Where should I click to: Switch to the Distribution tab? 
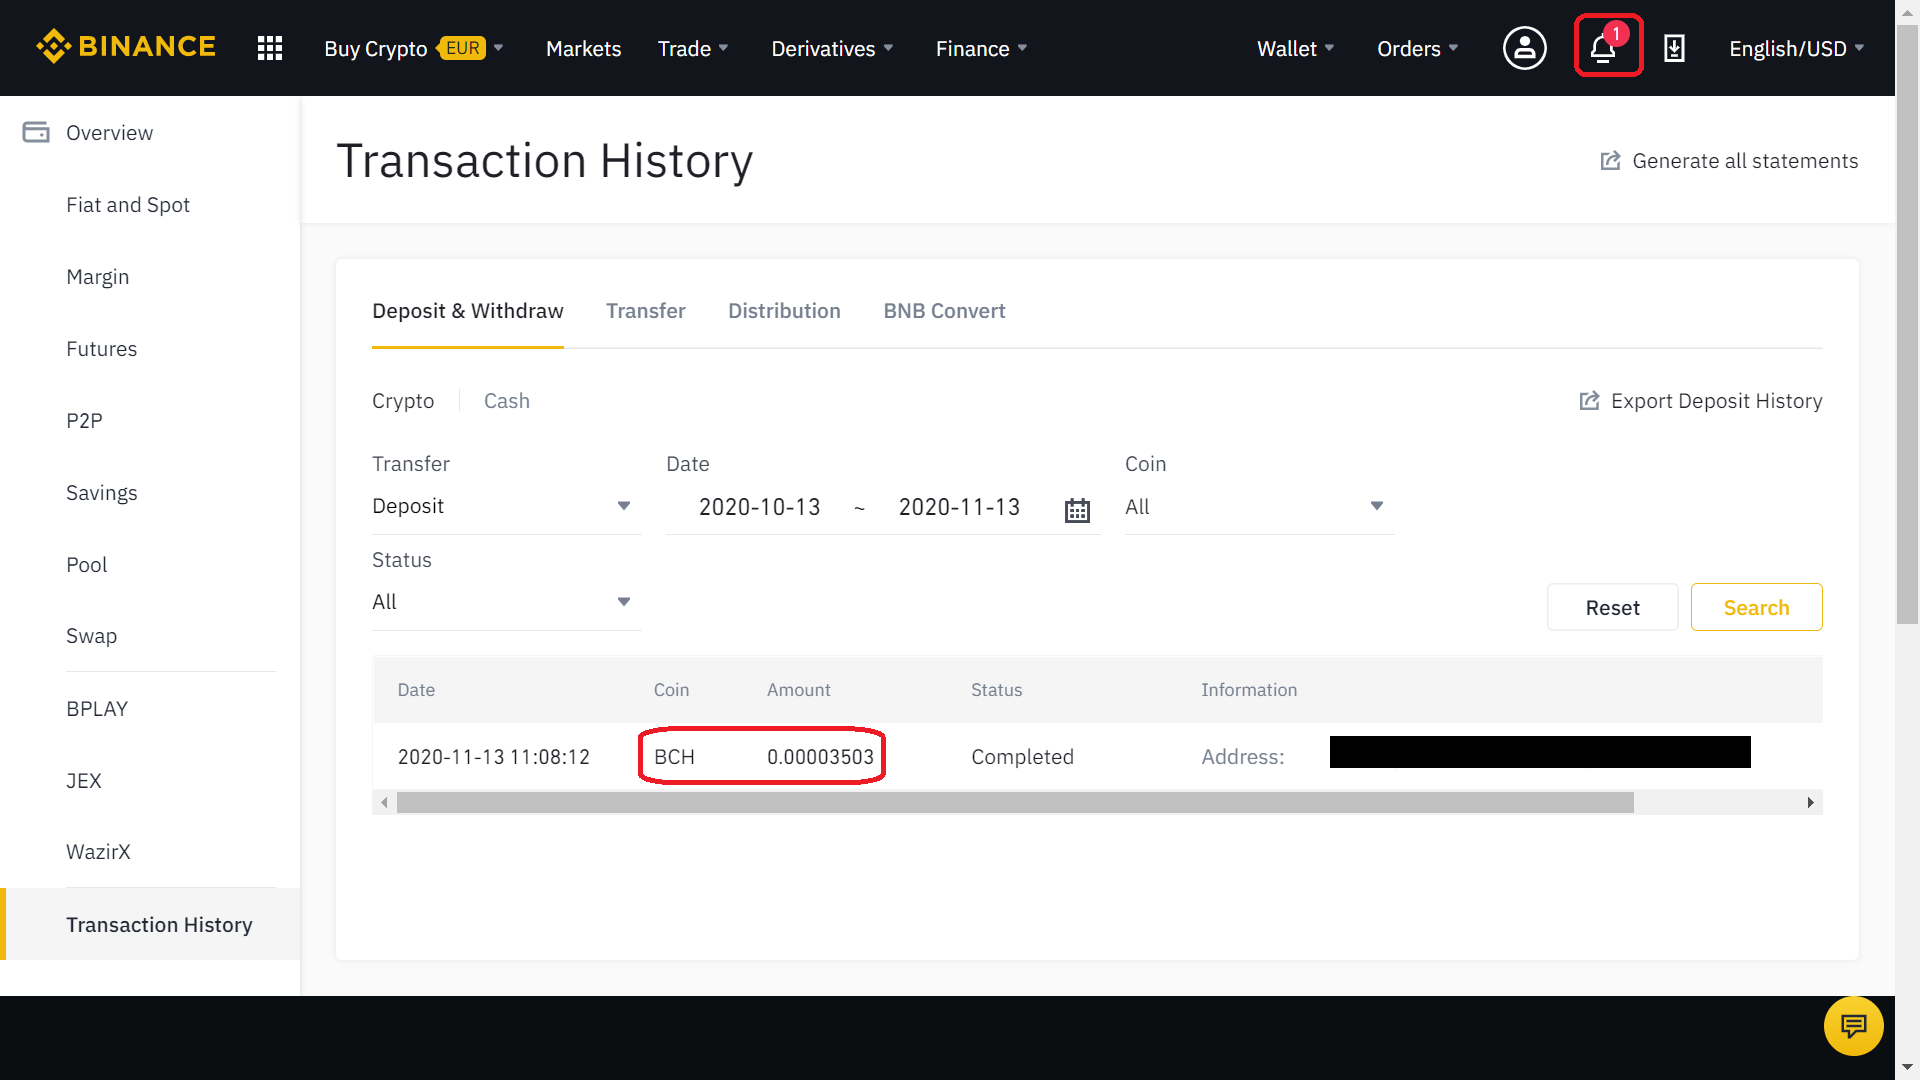click(x=784, y=311)
